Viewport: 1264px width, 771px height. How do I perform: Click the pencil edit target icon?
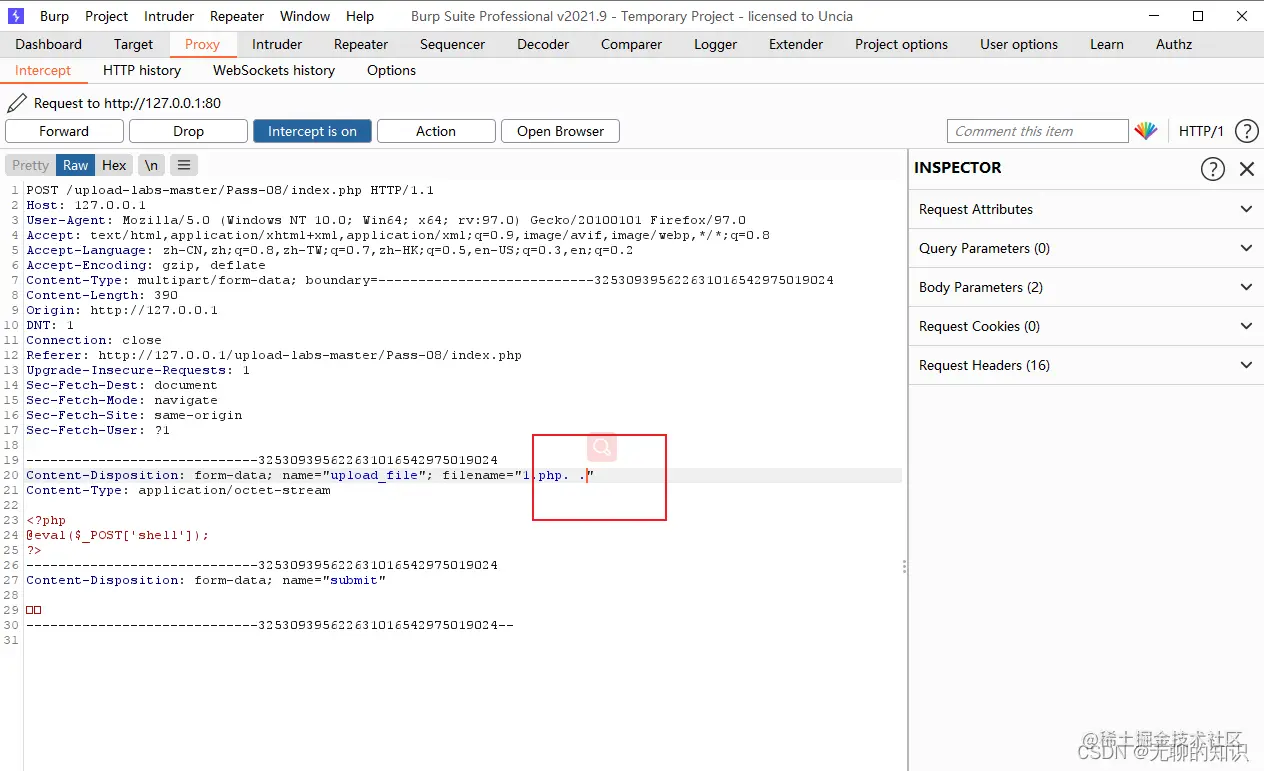pyautogui.click(x=17, y=103)
